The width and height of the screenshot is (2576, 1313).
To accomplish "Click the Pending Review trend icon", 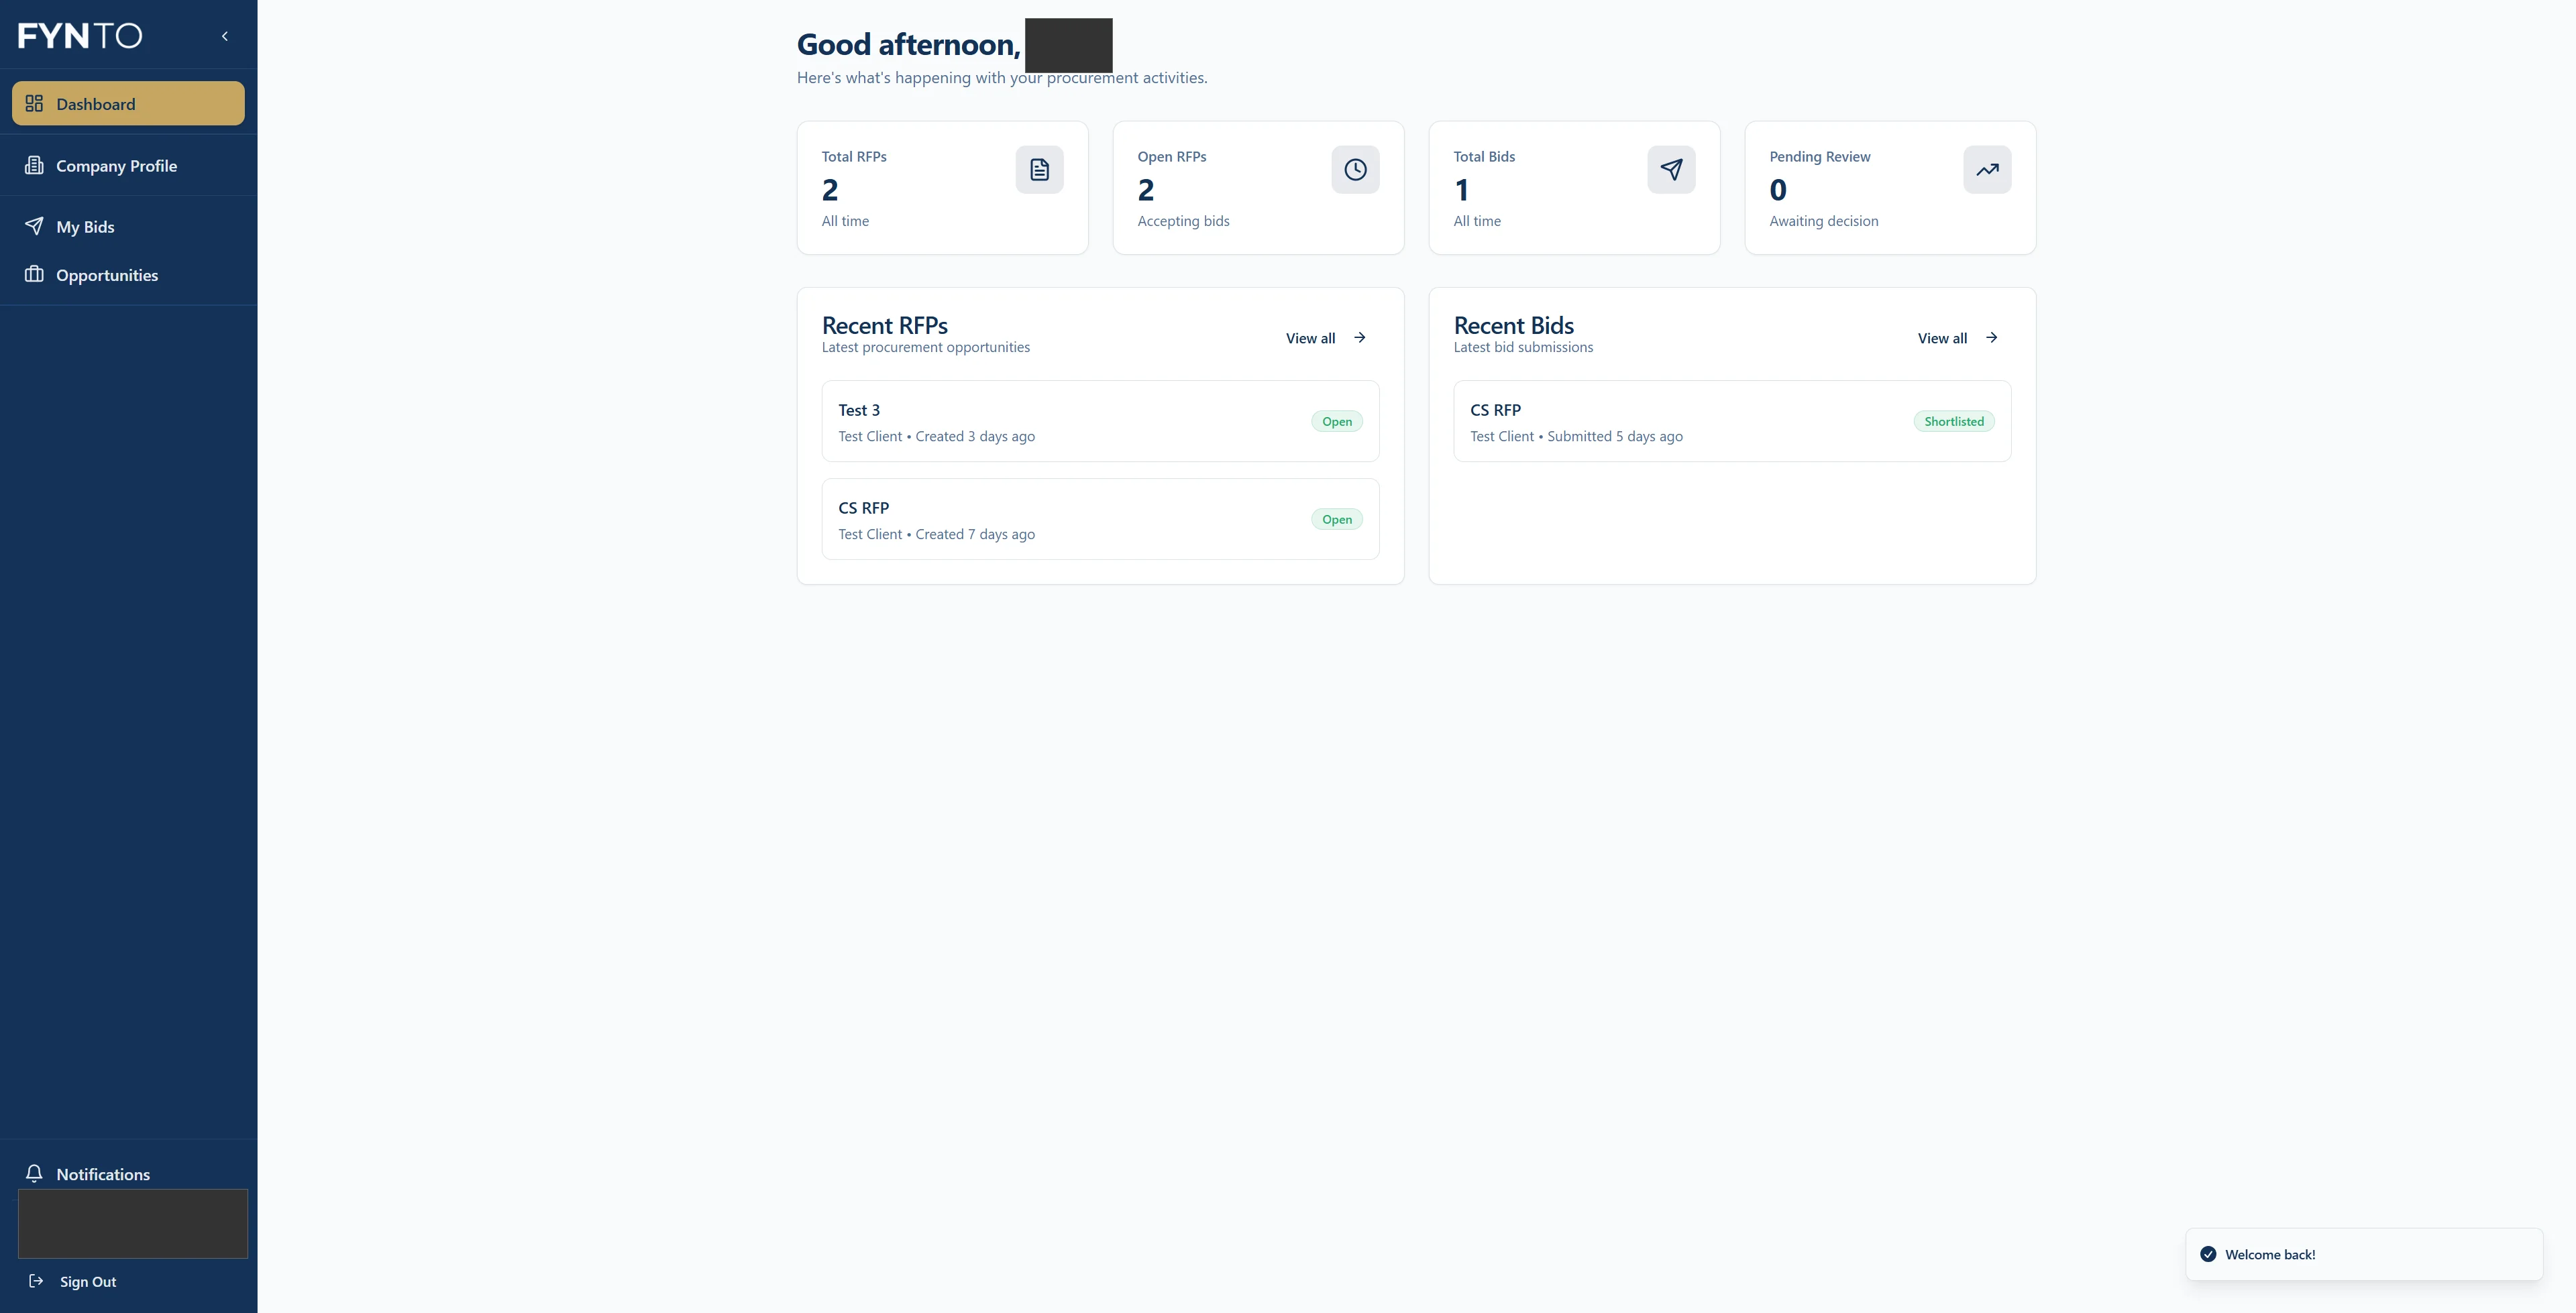I will pyautogui.click(x=1986, y=169).
